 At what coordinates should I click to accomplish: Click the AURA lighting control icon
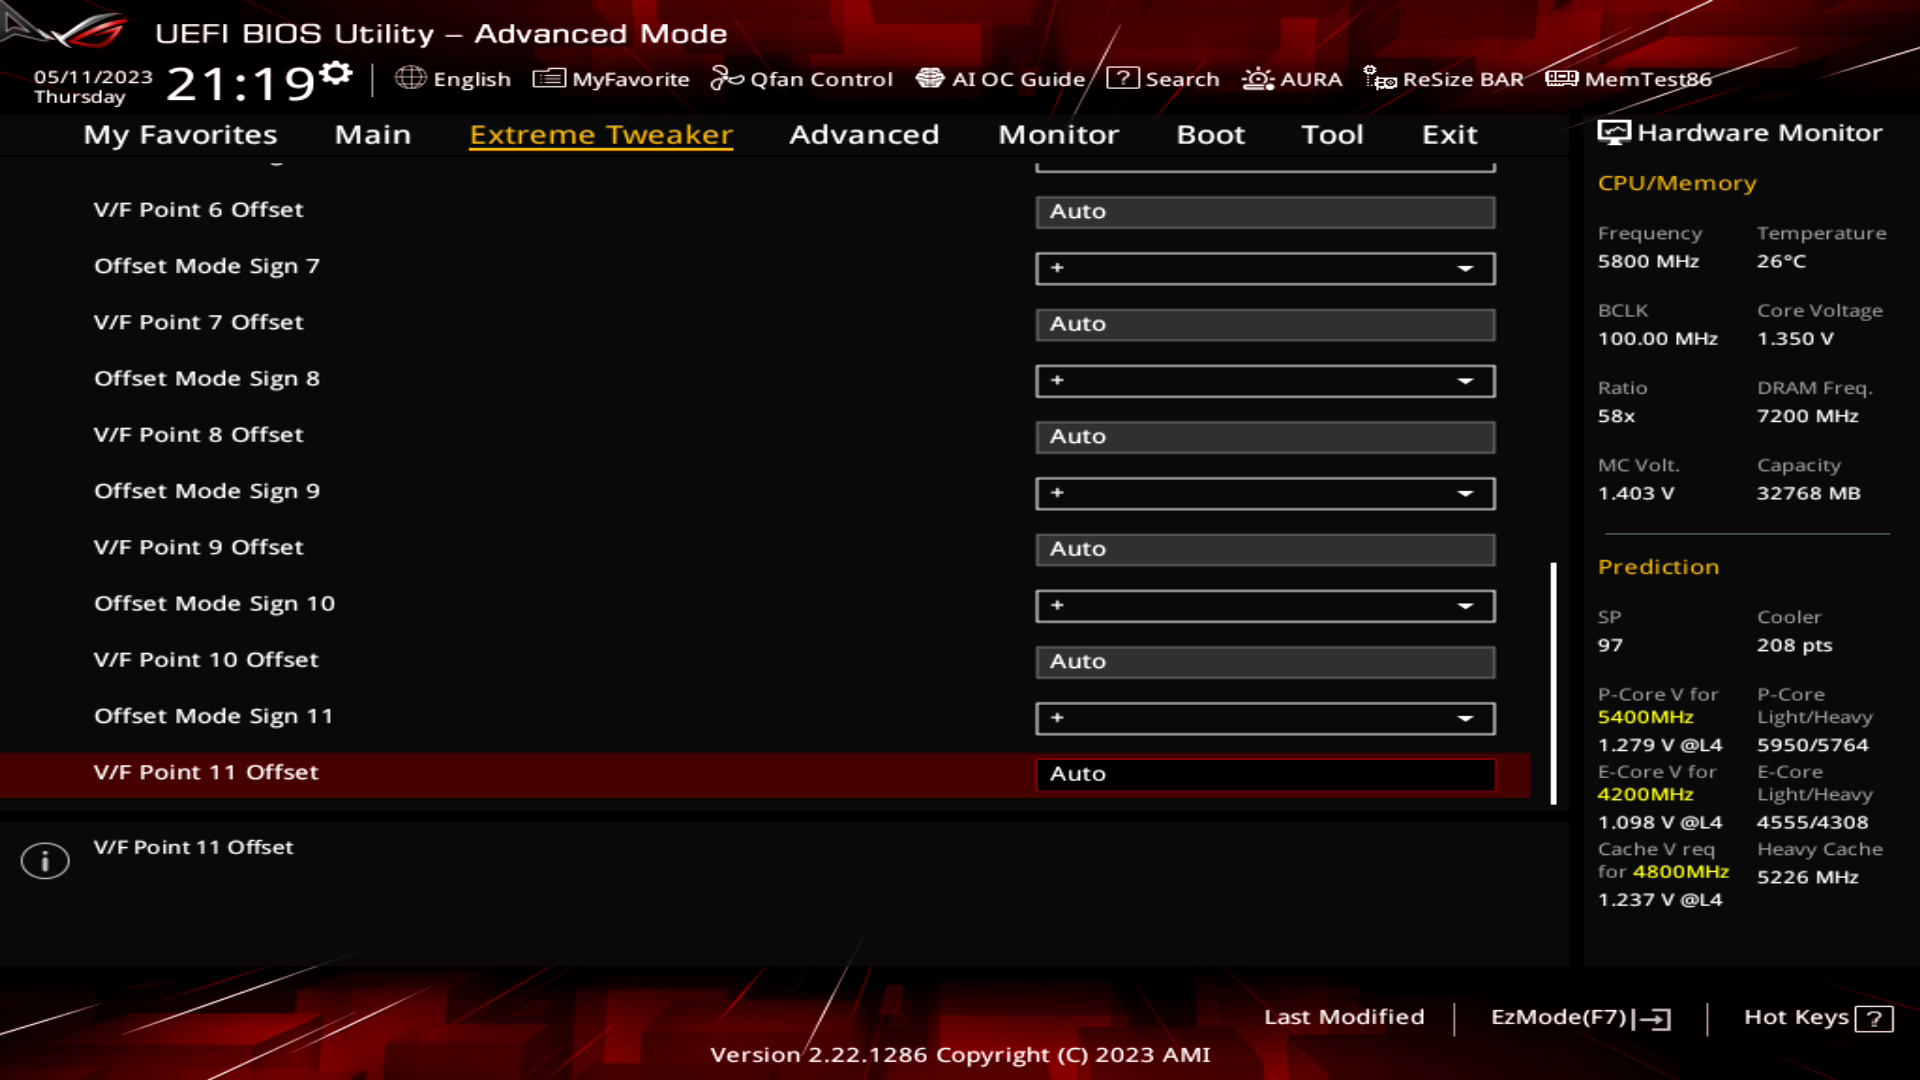tap(1257, 79)
